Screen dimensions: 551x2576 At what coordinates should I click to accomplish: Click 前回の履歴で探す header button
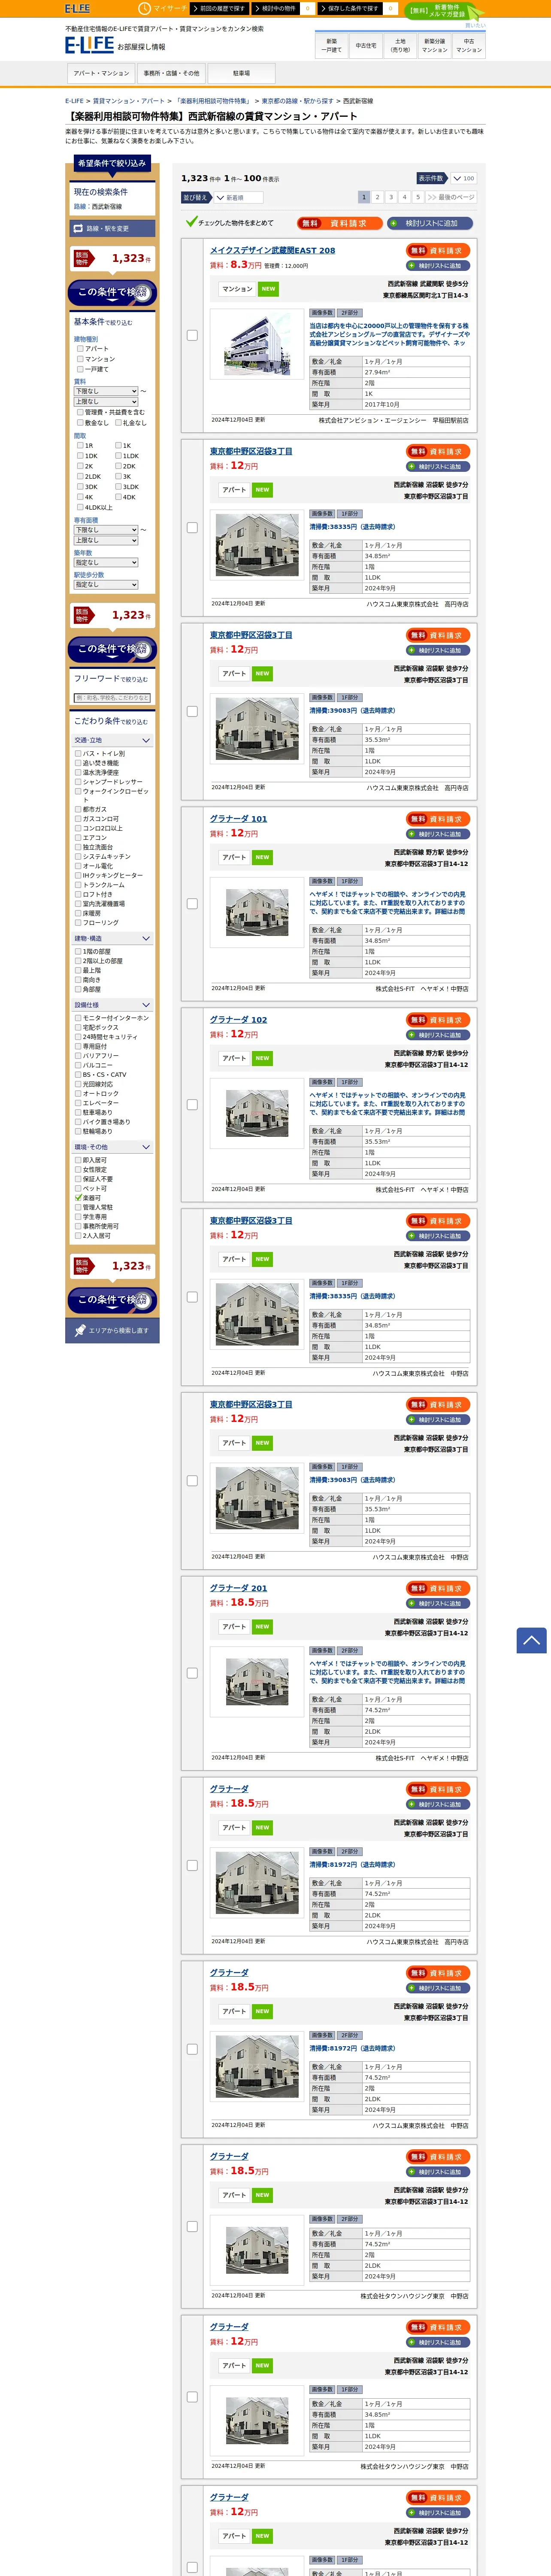(221, 8)
